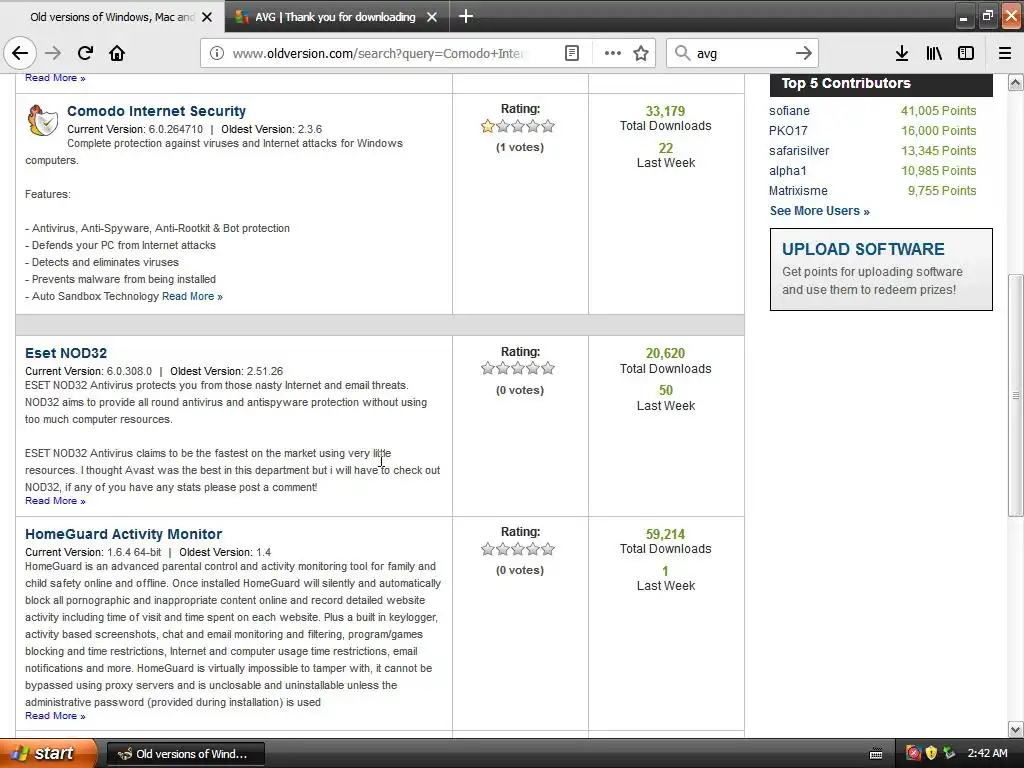Click the 41,005 Points value
This screenshot has height=768, width=1024.
(x=938, y=111)
